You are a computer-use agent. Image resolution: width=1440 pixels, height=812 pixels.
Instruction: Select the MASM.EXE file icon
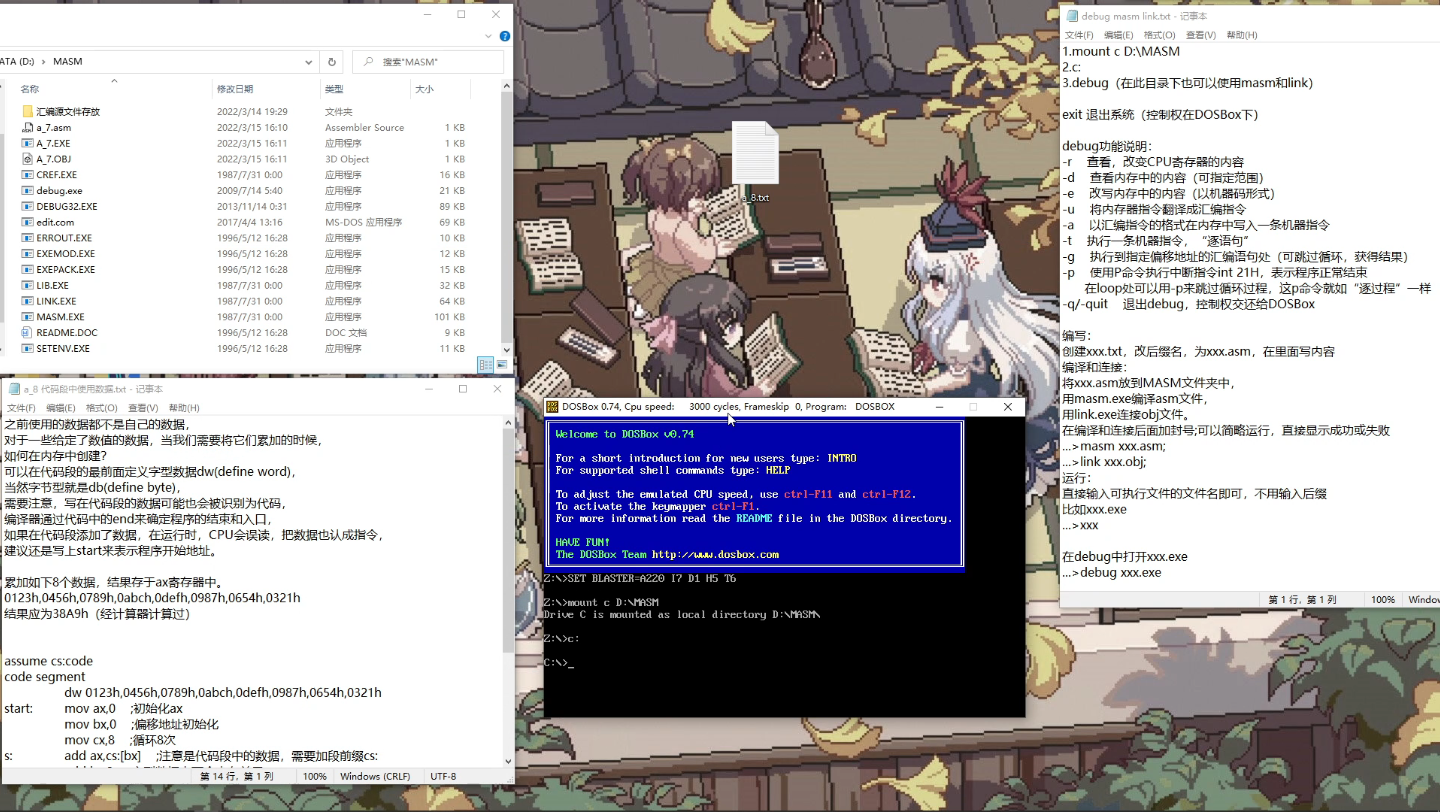pos(28,317)
